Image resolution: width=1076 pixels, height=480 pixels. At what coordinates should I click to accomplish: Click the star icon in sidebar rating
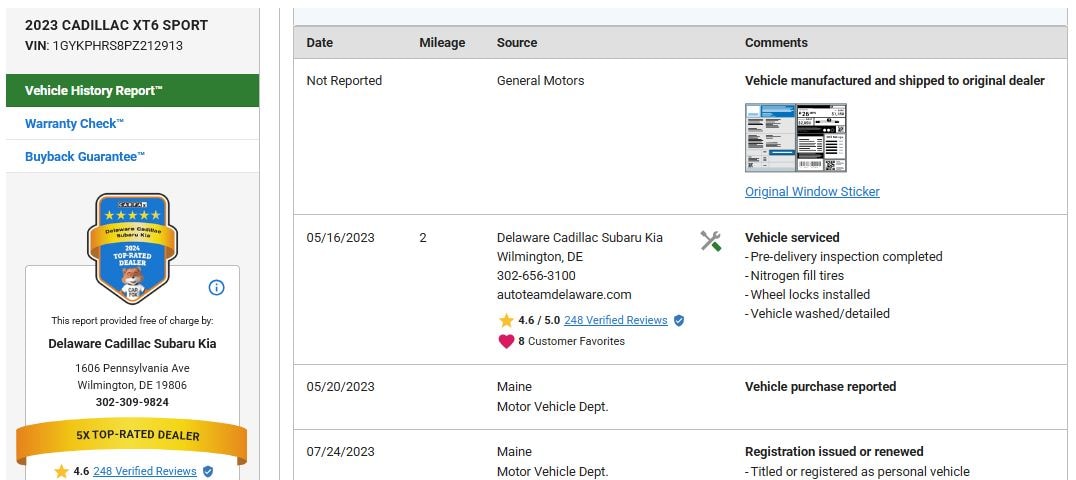click(x=62, y=471)
